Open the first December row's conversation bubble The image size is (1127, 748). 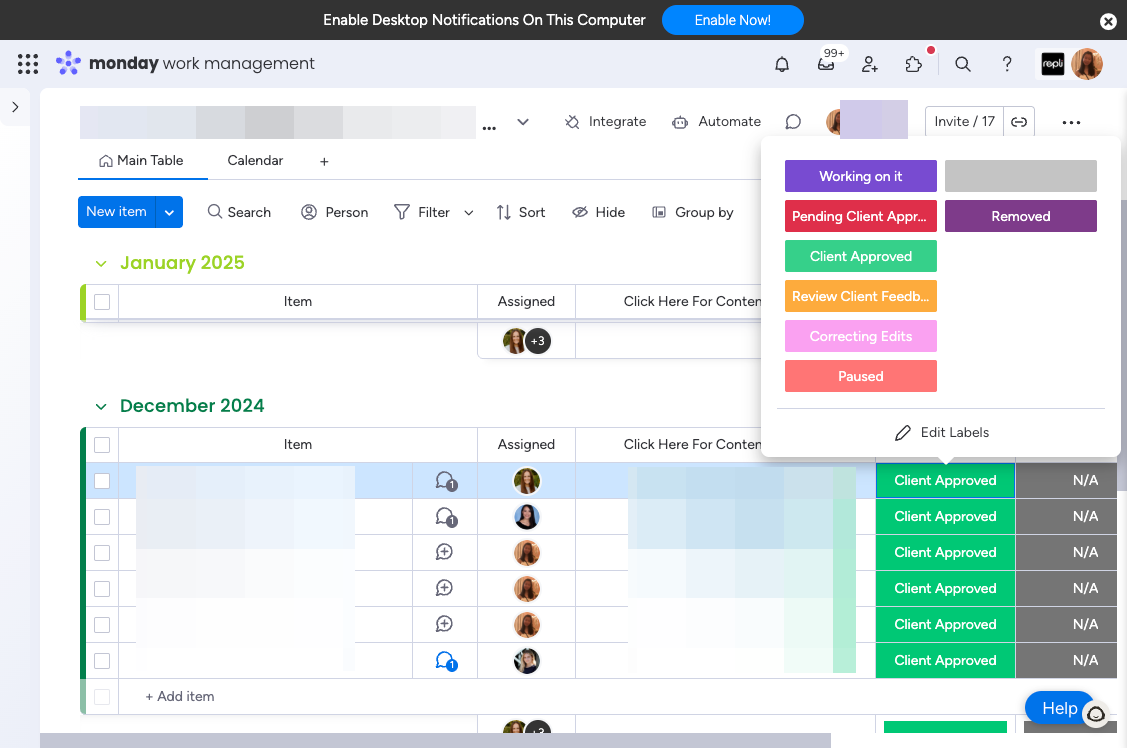click(x=446, y=481)
